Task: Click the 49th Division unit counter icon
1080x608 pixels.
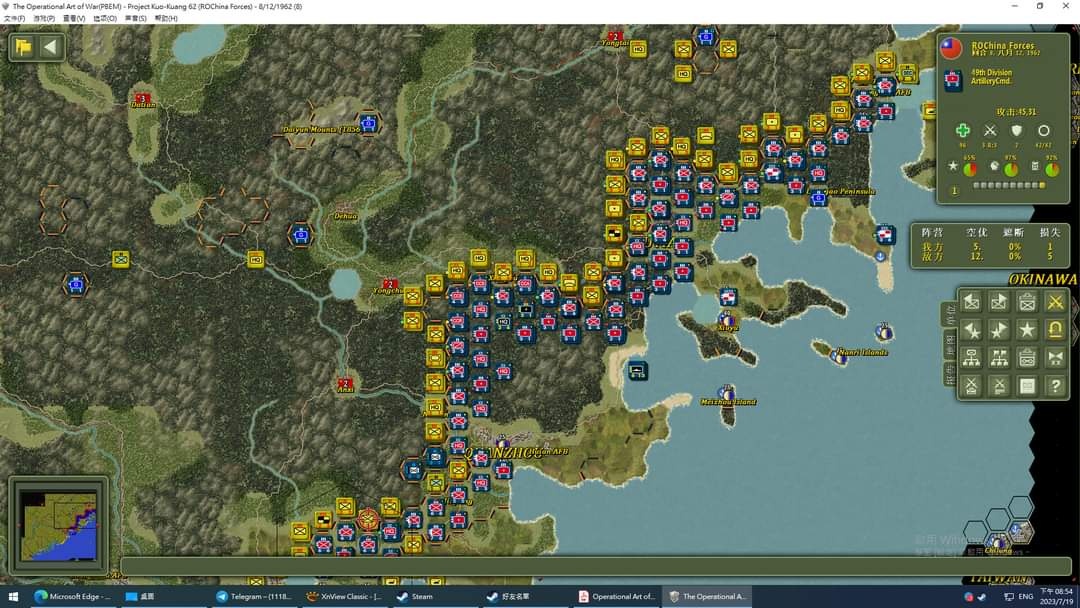Action: pos(953,80)
